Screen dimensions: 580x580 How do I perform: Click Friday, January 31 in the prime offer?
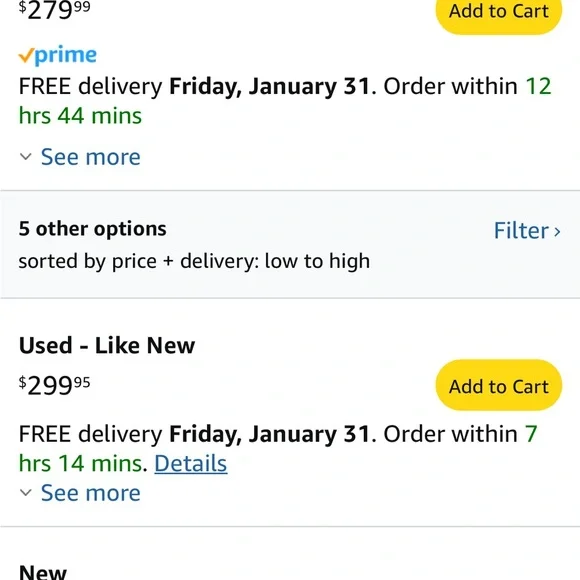[269, 87]
